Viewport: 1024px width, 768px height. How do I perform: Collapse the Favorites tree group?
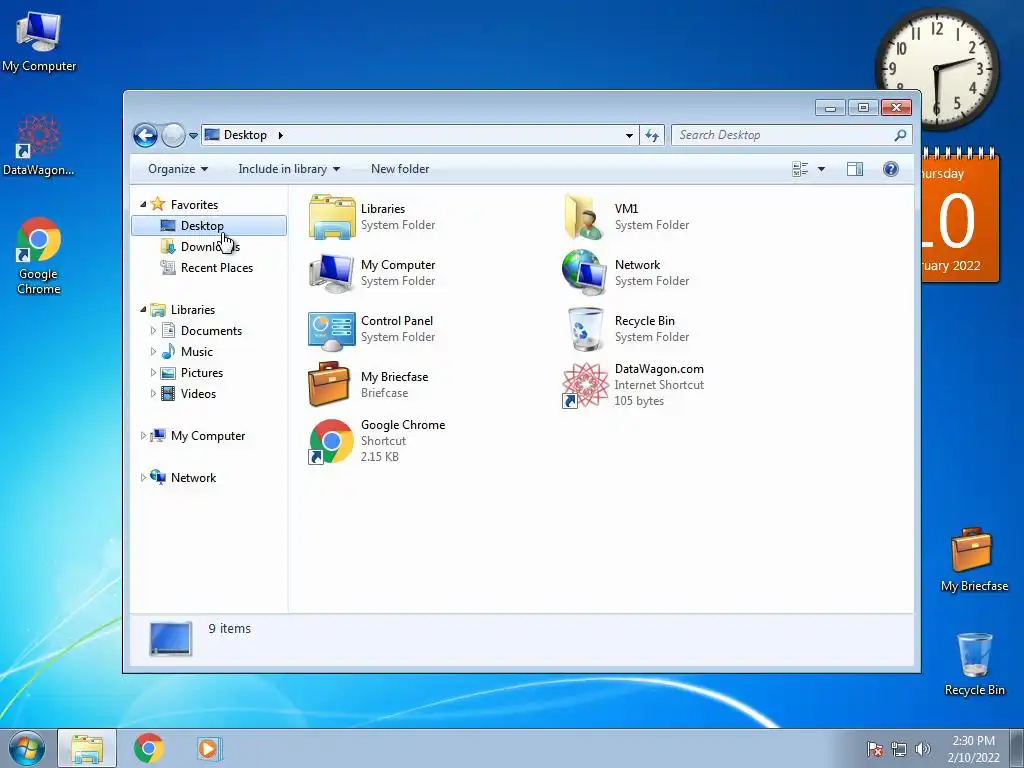143,205
